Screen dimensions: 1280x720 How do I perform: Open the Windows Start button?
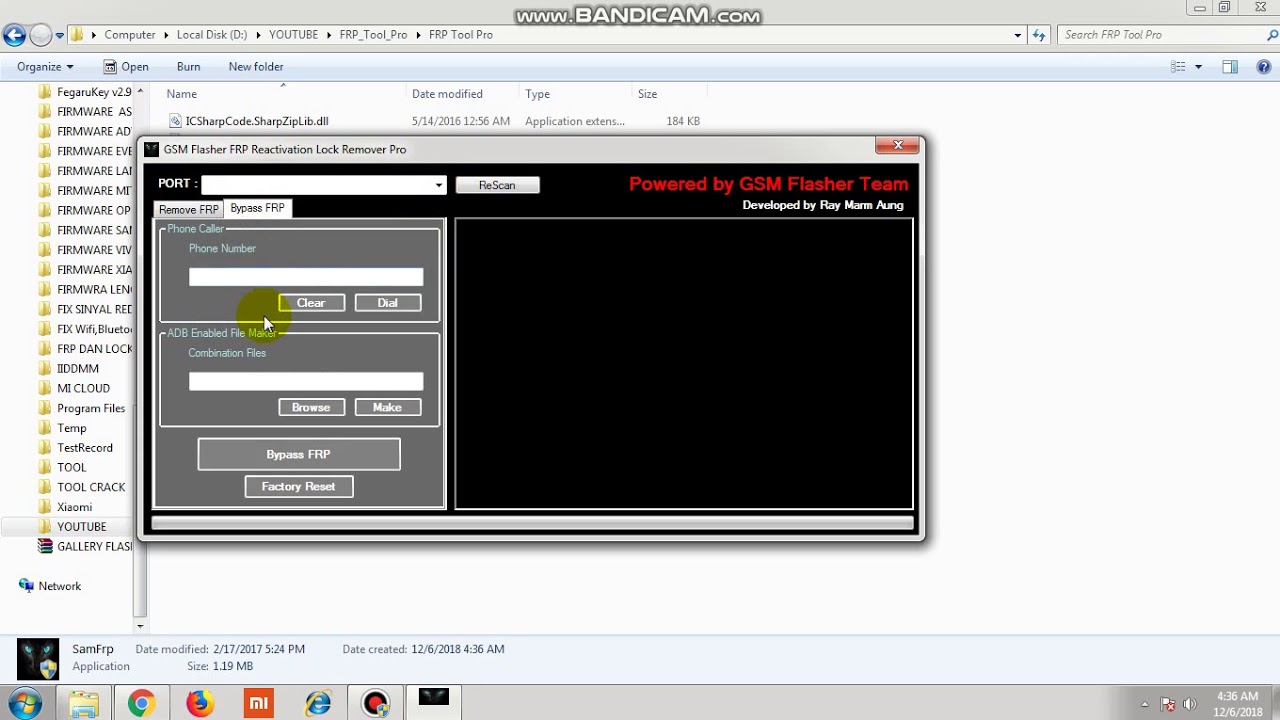click(x=26, y=703)
